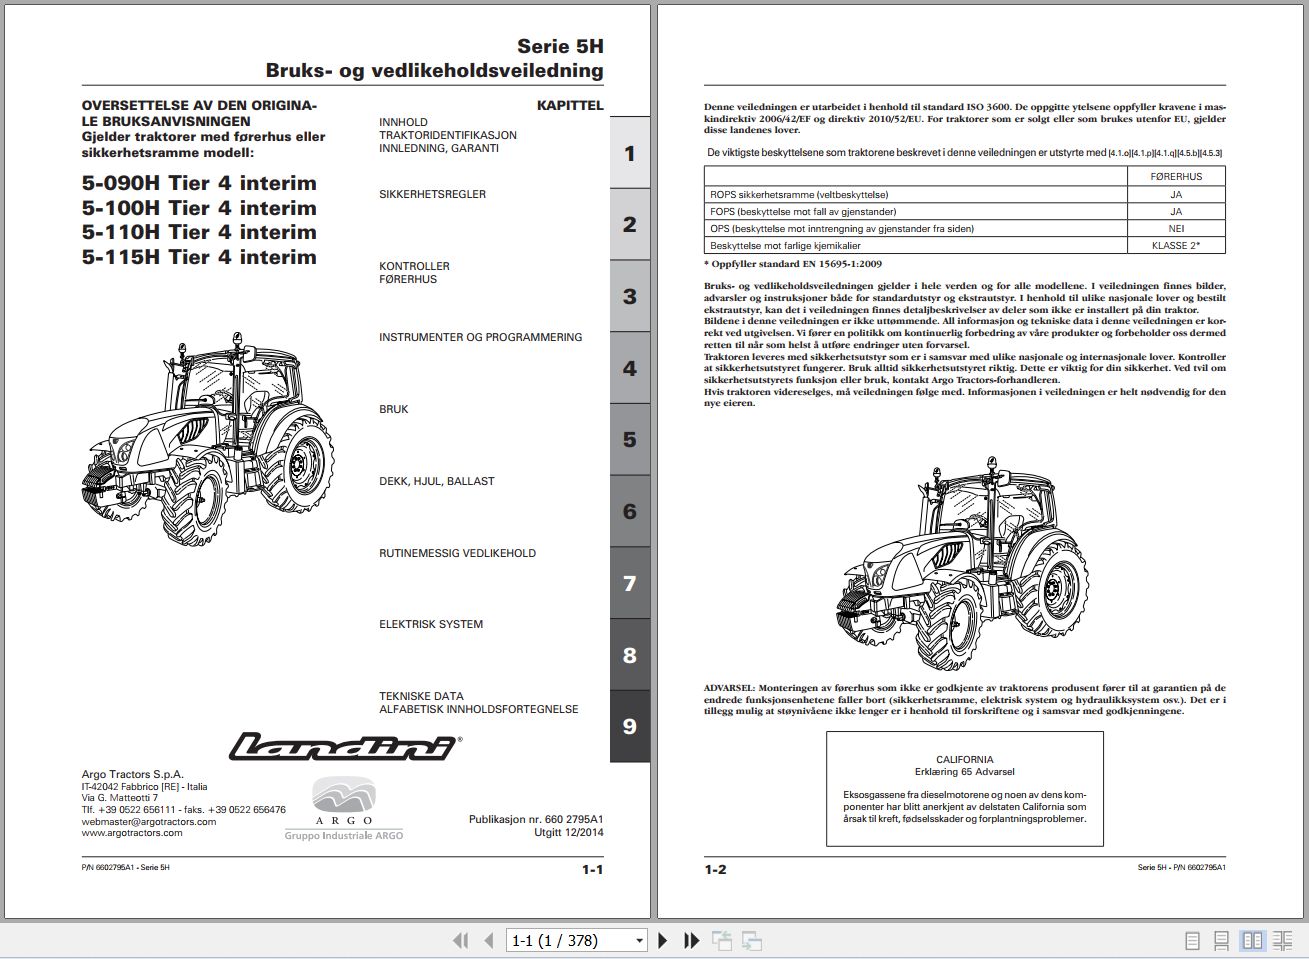Click 'Argo Tractors S.p.A.' company name

click(x=133, y=774)
